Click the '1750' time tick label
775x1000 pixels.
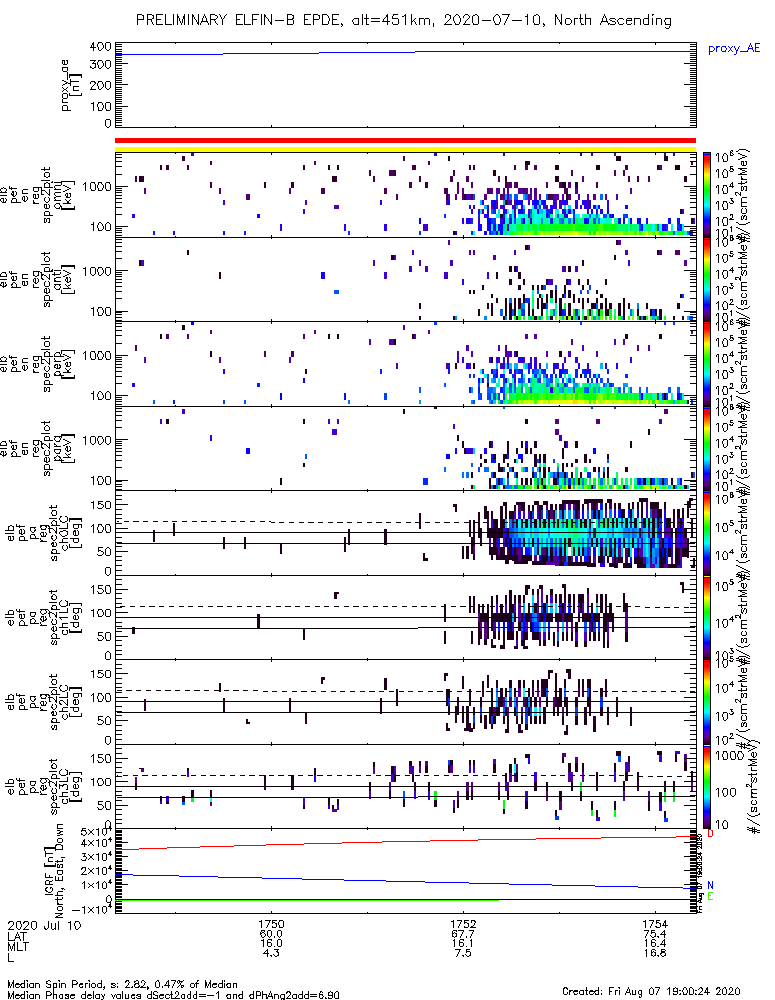click(271, 923)
